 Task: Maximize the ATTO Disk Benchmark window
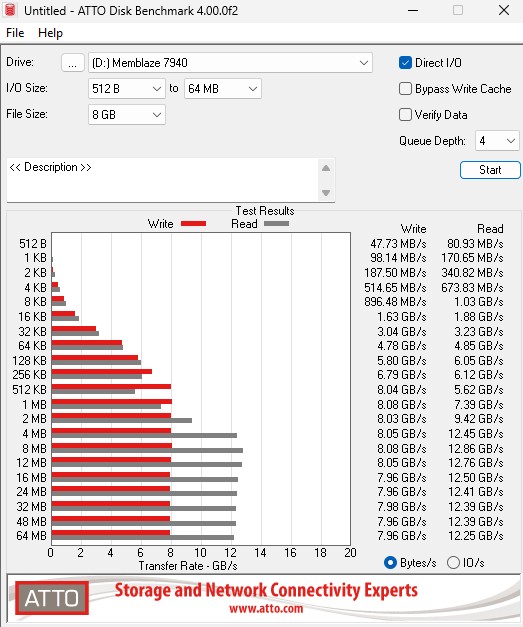pos(458,10)
